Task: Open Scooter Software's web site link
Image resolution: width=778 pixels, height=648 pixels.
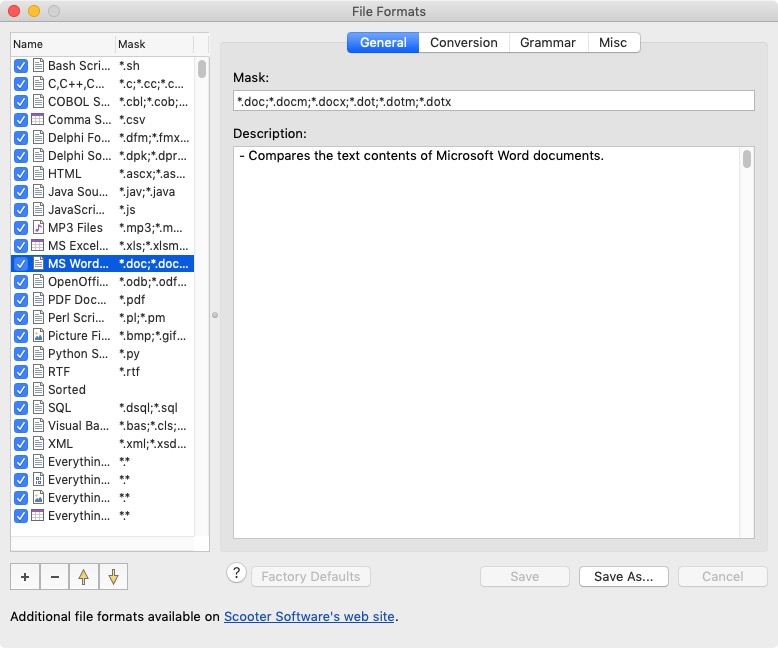Action: 310,617
